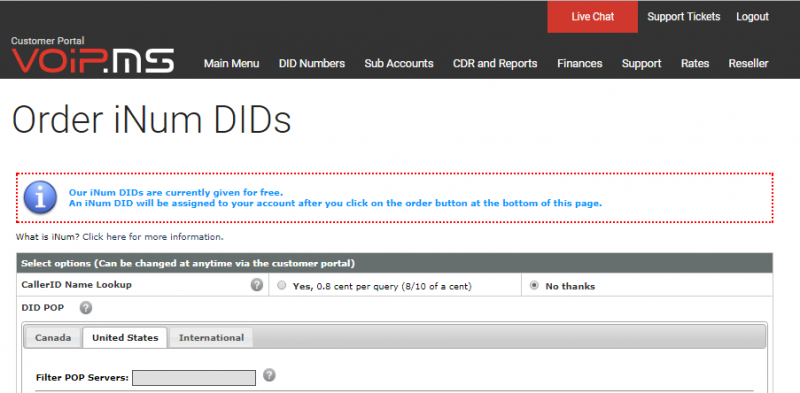The width and height of the screenshot is (800, 393).
Task: Switch to the International tab
Action: [211, 338]
